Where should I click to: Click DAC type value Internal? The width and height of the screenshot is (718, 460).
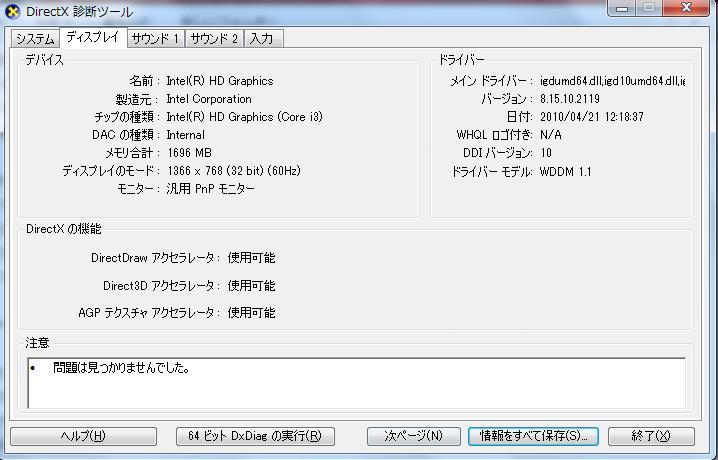(185, 135)
